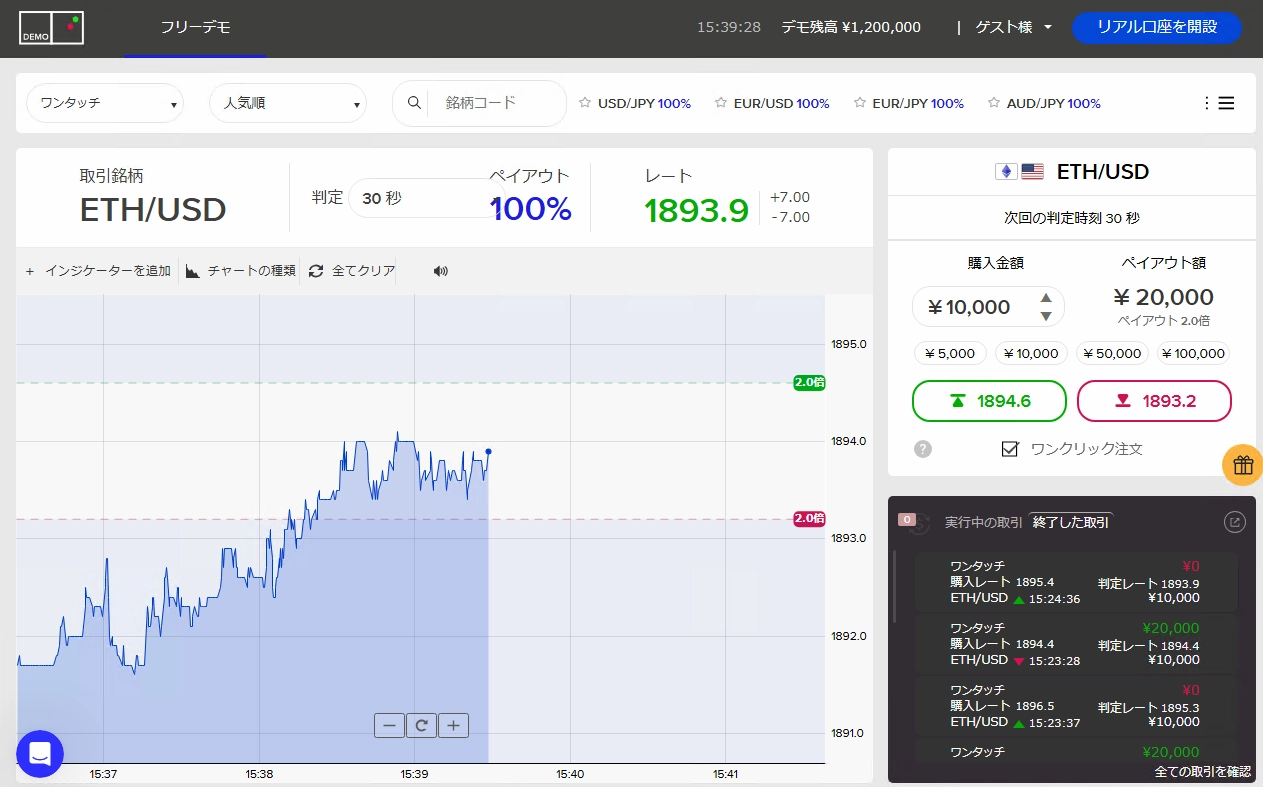This screenshot has width=1263, height=787.
Task: Open チャートの種類 chart type selector
Action: pos(241,271)
